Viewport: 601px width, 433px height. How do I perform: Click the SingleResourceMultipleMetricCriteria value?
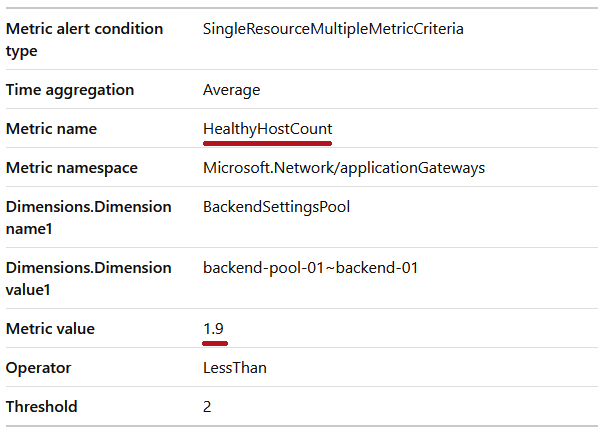pos(333,29)
